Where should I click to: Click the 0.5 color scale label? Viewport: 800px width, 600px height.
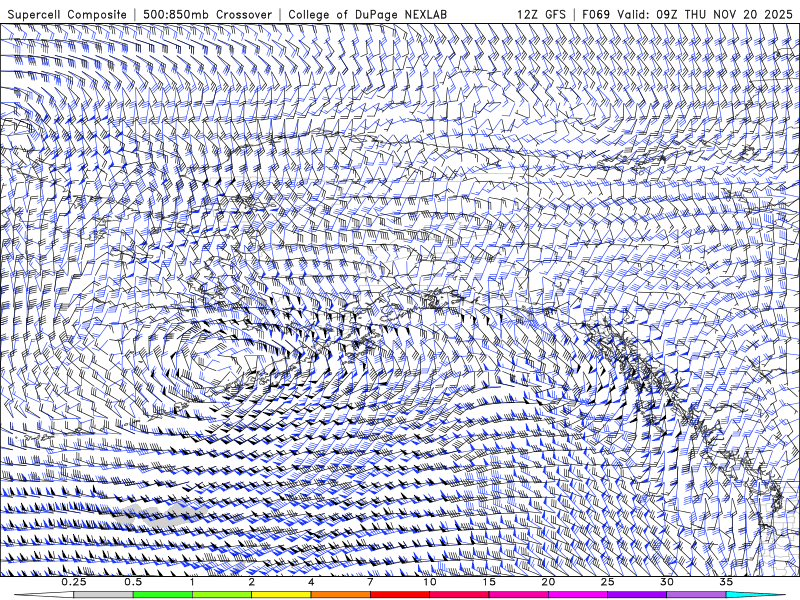click(133, 582)
